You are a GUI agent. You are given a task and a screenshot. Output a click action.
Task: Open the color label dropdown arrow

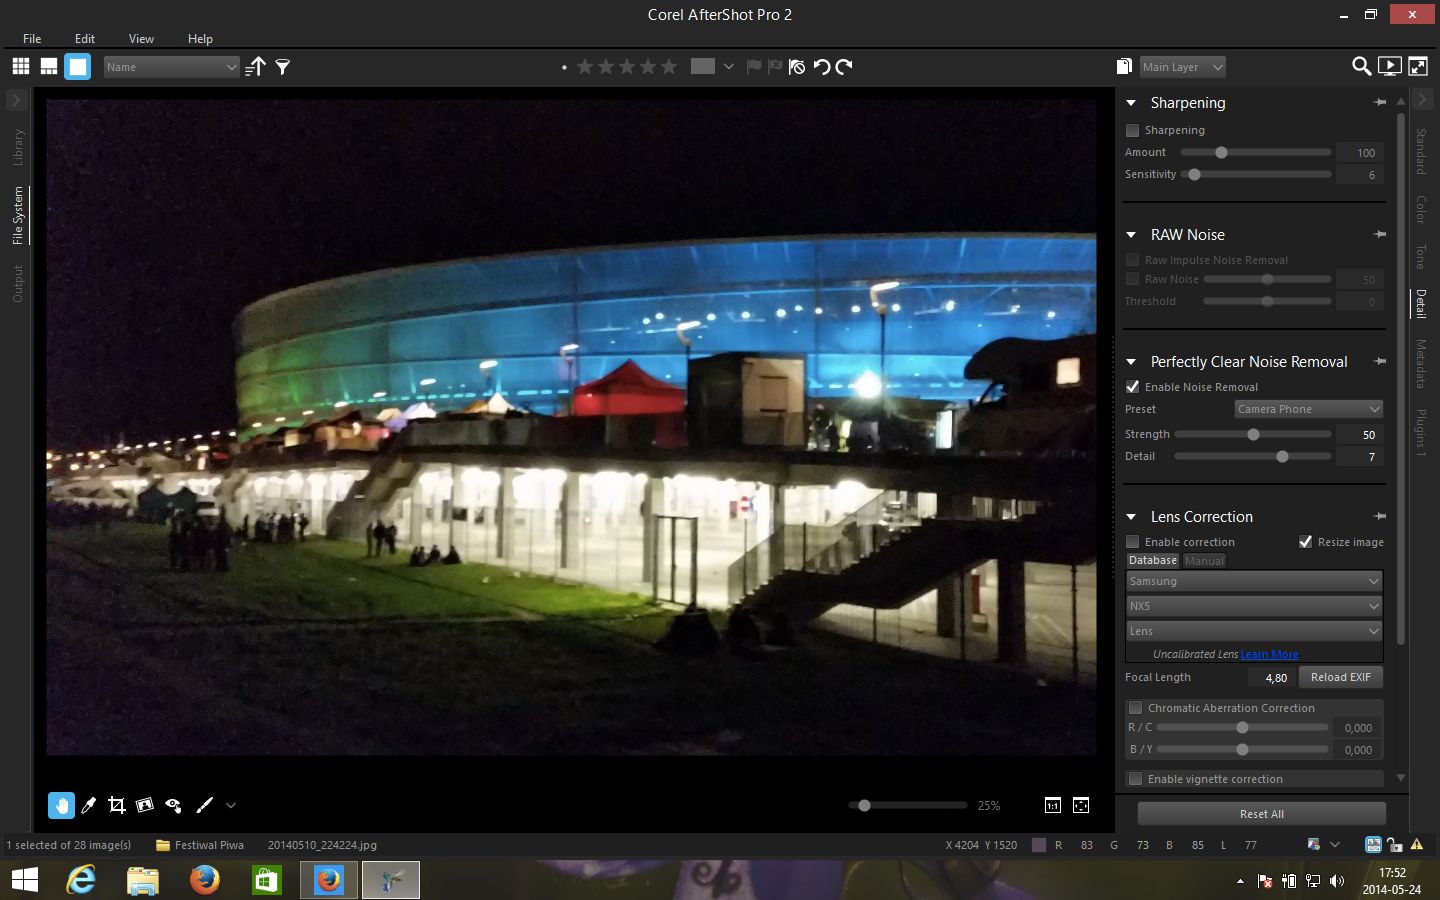pos(728,67)
